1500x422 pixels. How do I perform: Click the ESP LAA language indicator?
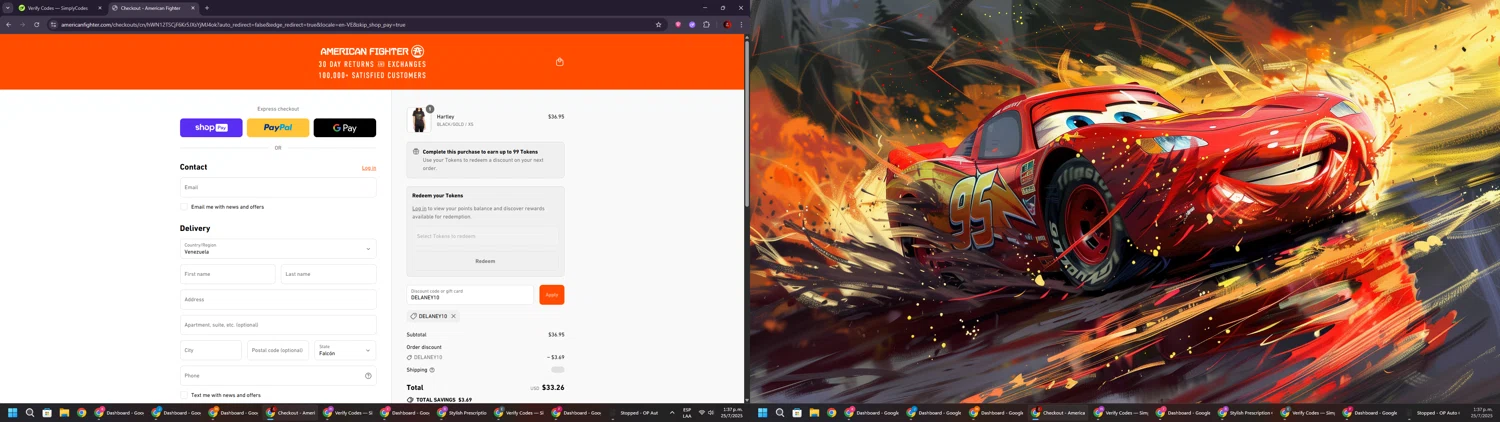coord(687,413)
